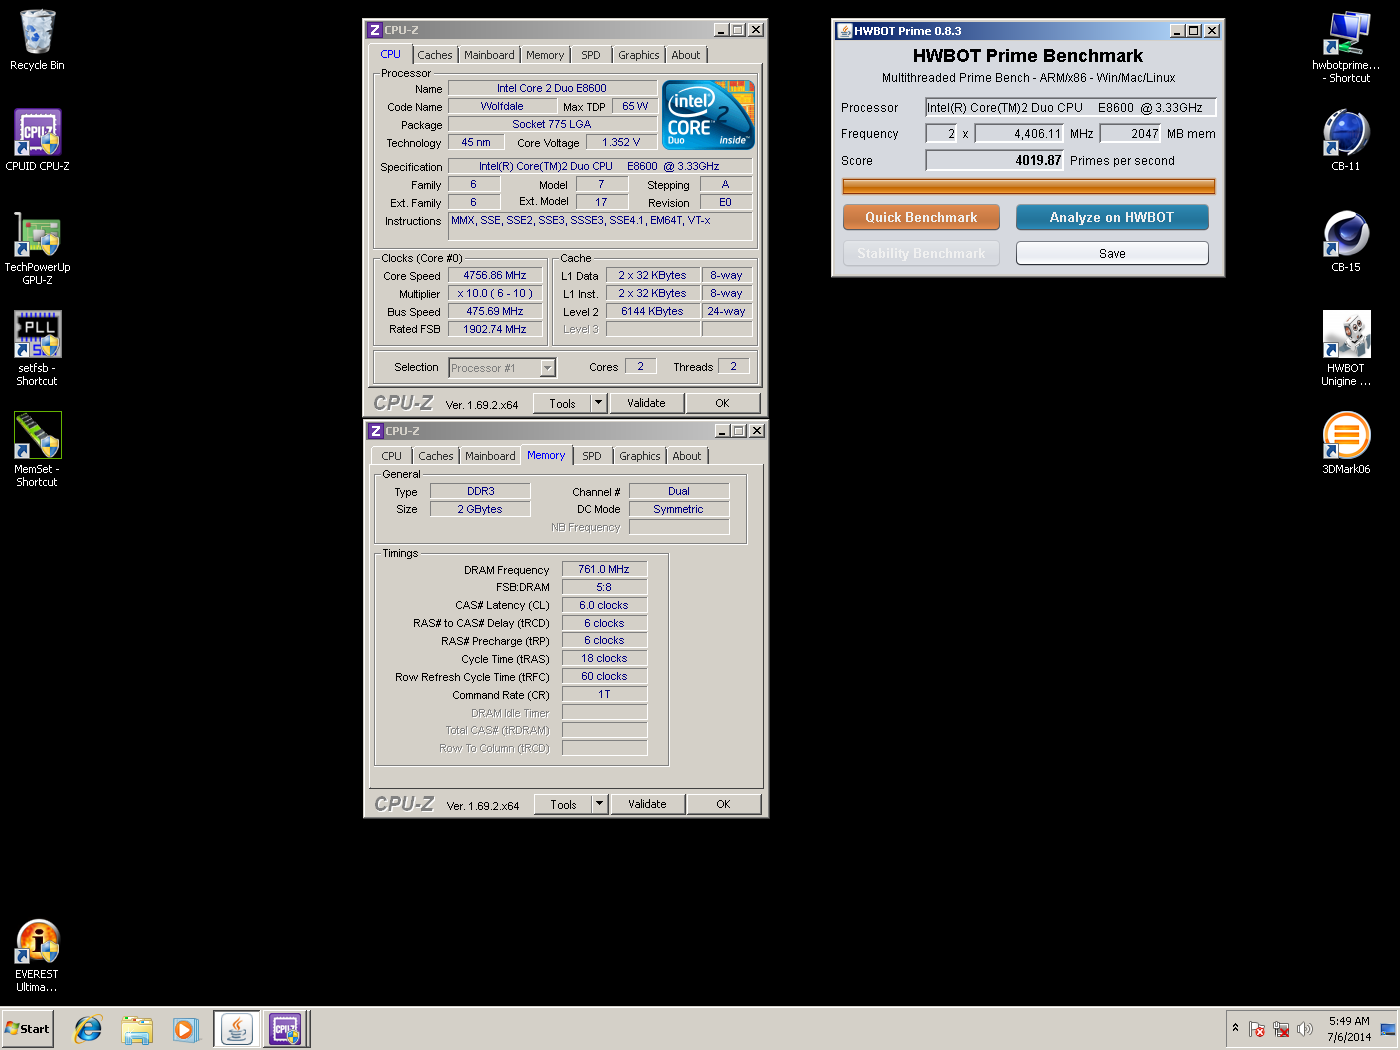Viewport: 1400px width, 1050px height.
Task: Click Analyze on HWBOT button
Action: point(1112,217)
